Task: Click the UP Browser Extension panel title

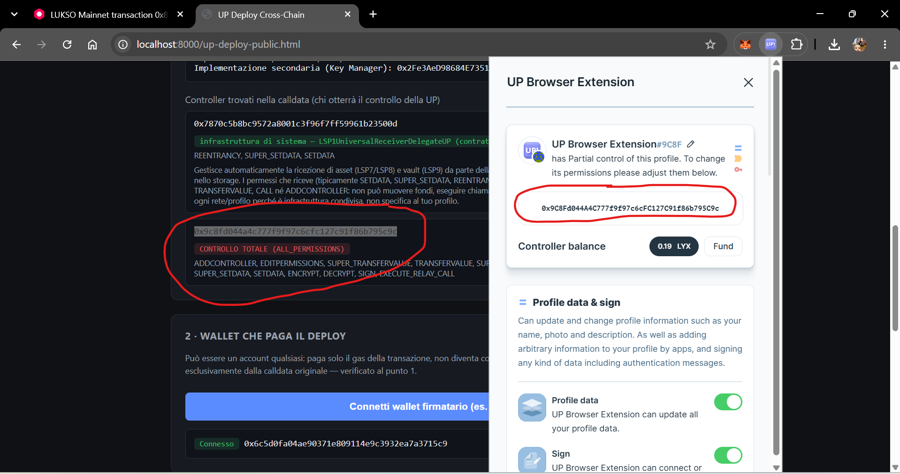Action: [571, 82]
